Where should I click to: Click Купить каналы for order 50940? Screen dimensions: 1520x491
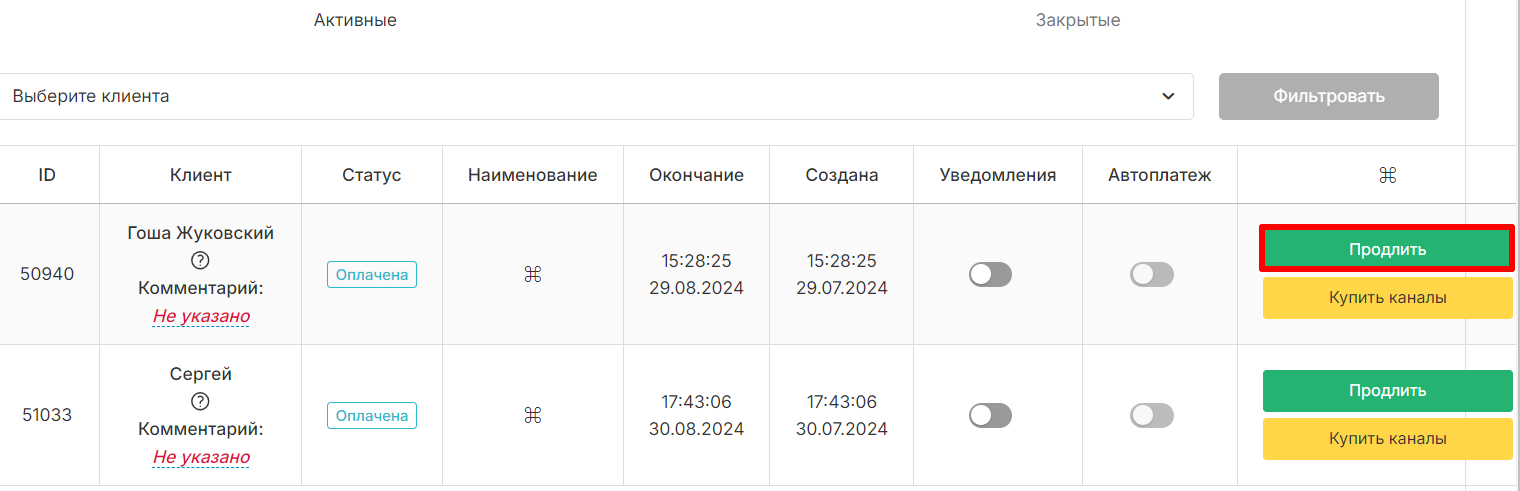[1387, 298]
